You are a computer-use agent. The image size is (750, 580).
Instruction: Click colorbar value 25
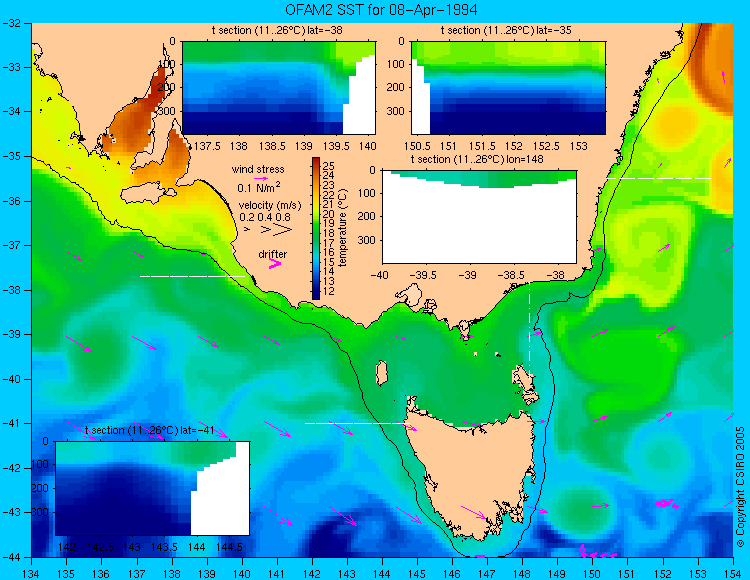tap(329, 166)
